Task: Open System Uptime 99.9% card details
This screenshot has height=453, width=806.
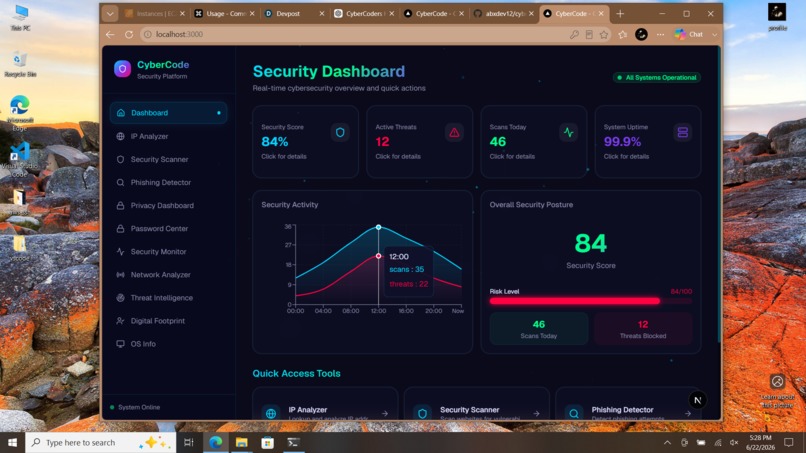Action: click(648, 142)
